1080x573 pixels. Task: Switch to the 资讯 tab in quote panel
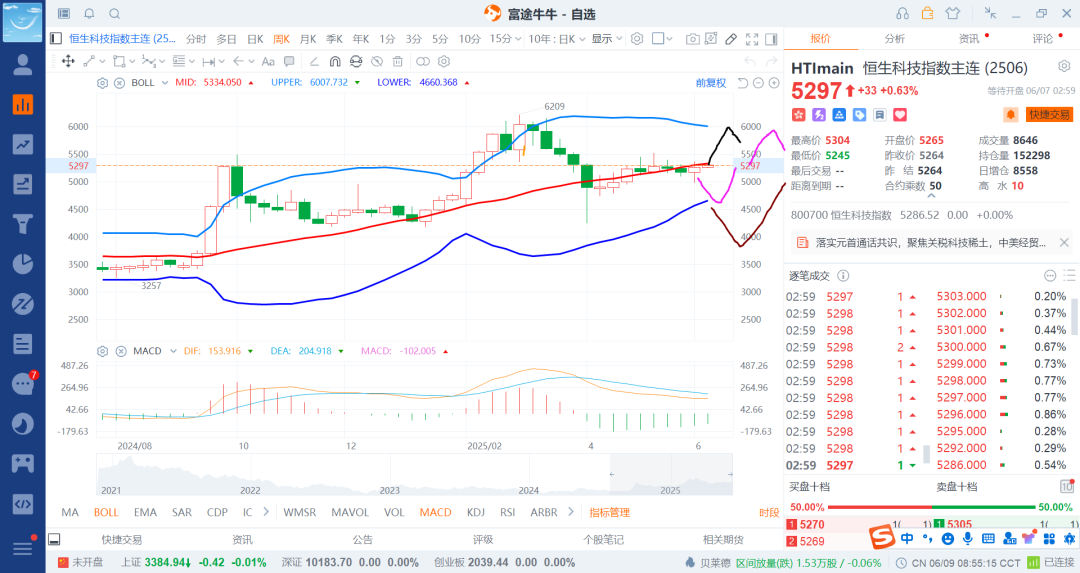(969, 39)
